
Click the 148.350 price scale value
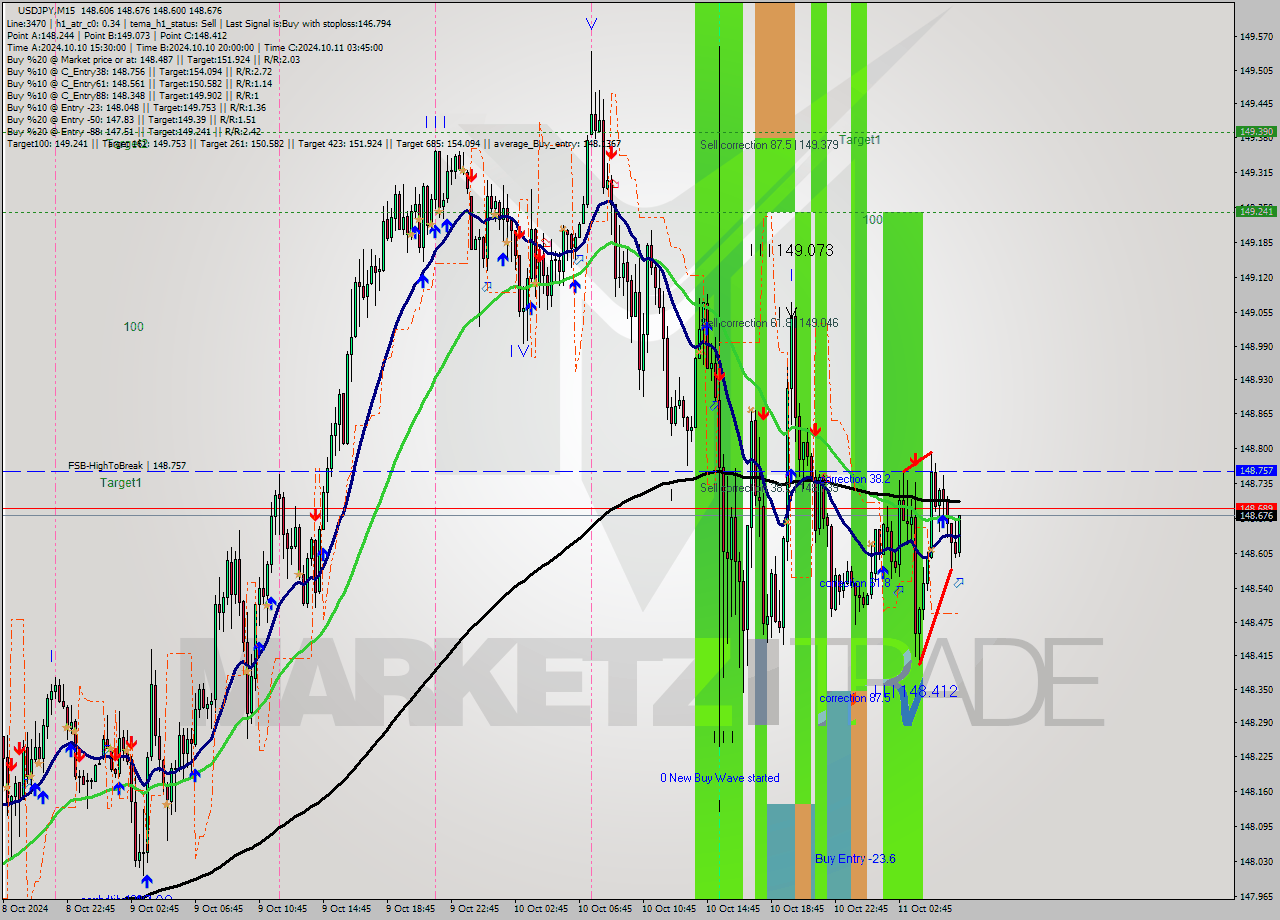(x=1256, y=689)
